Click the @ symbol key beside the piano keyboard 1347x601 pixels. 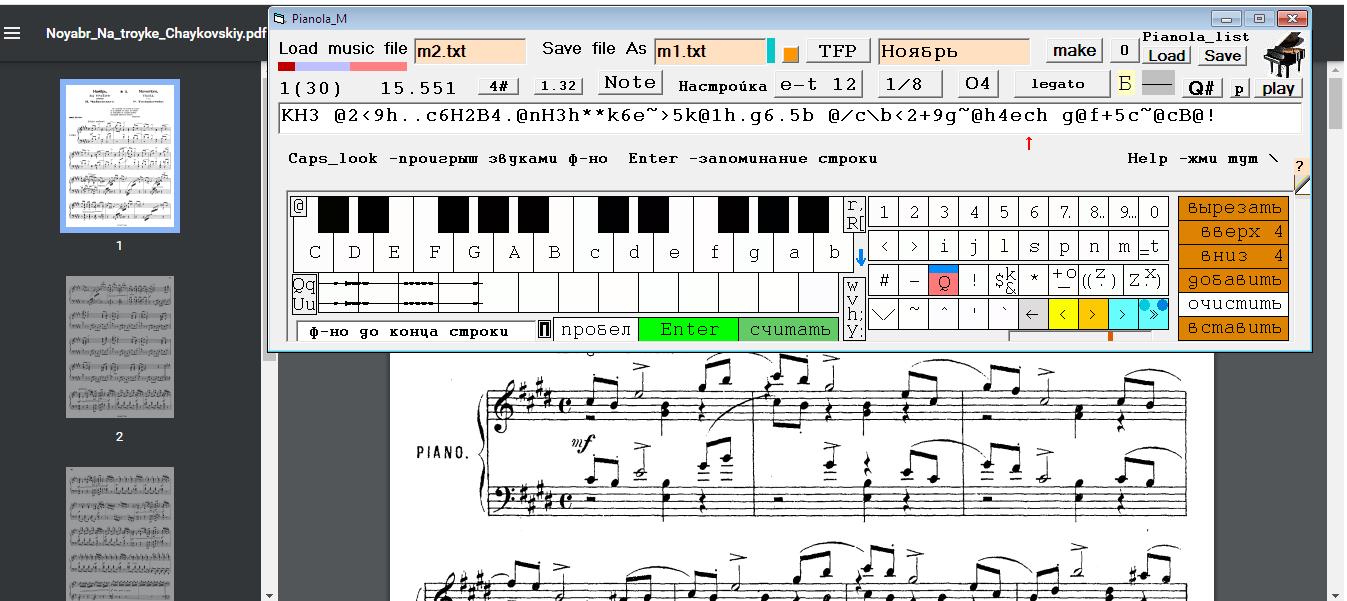tap(299, 206)
